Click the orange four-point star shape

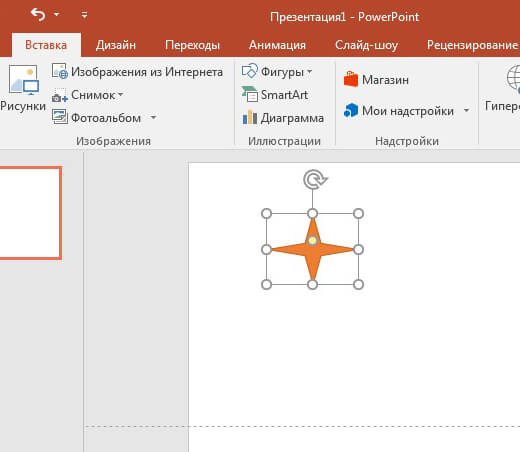(312, 249)
